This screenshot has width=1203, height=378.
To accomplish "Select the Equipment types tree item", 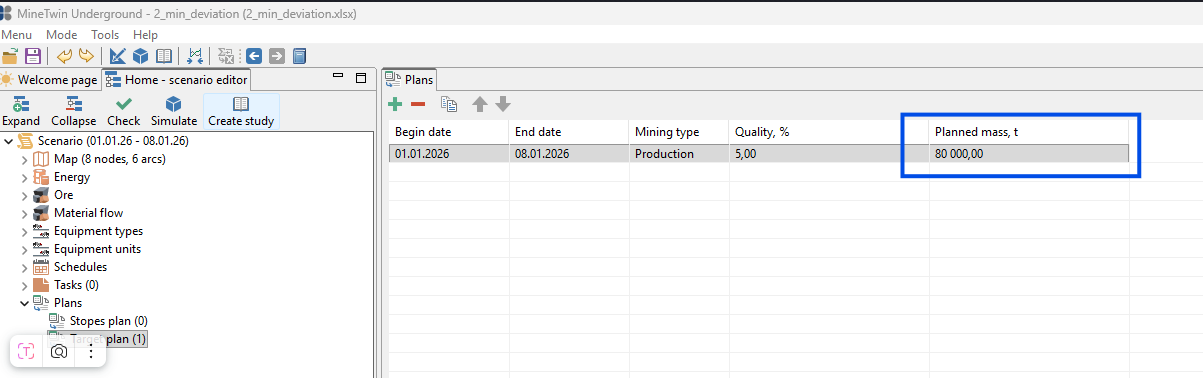I will 98,231.
